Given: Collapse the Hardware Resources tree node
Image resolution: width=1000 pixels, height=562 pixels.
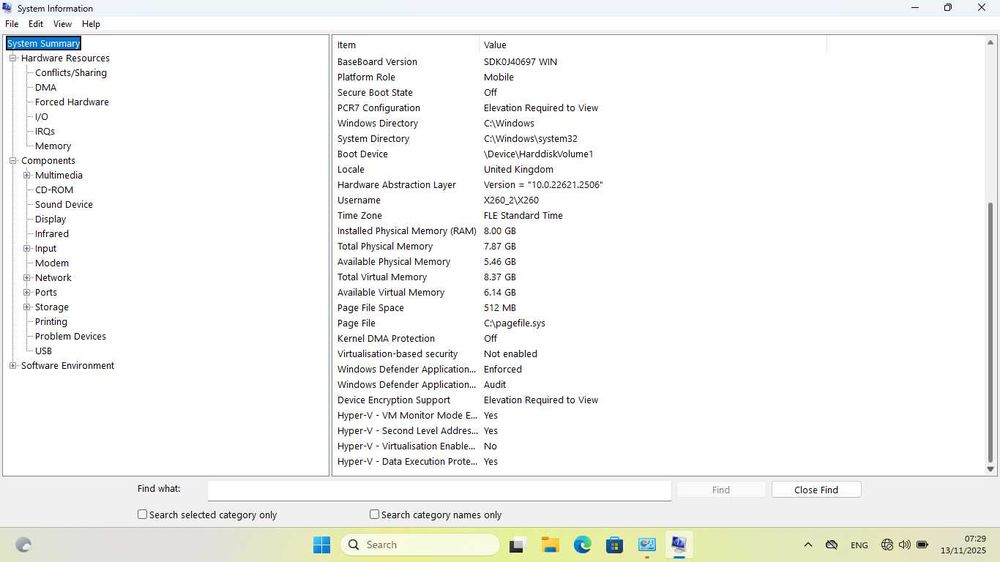Looking at the screenshot, I should (x=13, y=58).
